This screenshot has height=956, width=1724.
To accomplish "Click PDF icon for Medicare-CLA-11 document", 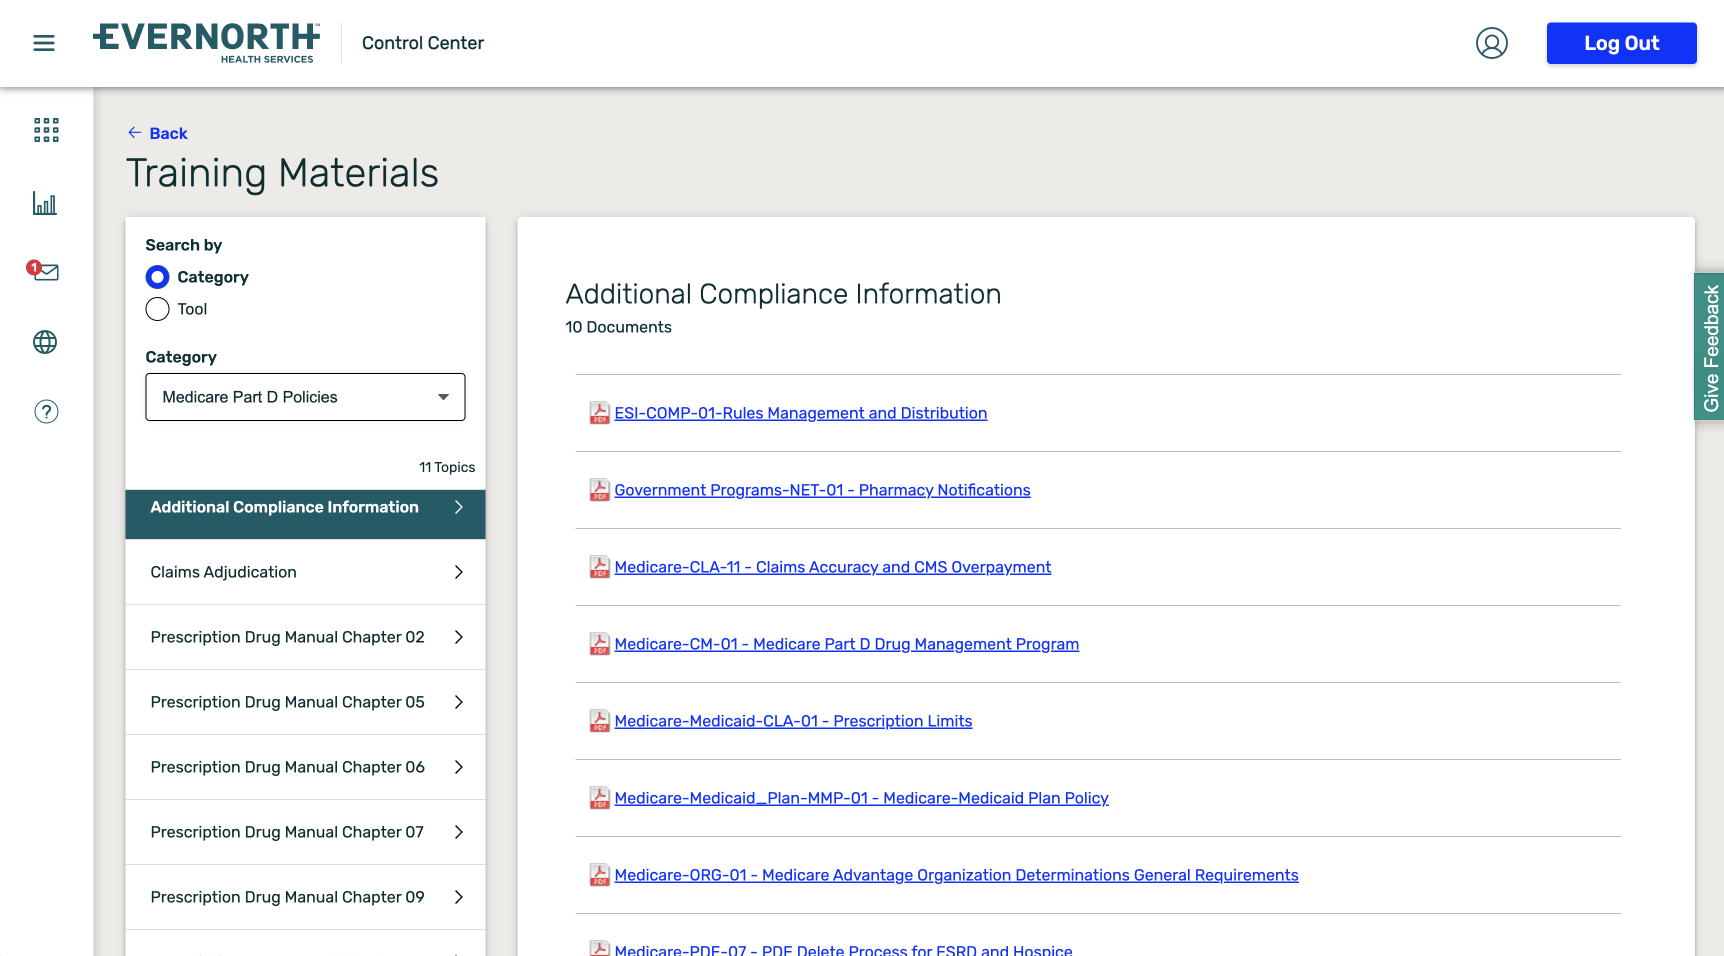I will tap(599, 567).
